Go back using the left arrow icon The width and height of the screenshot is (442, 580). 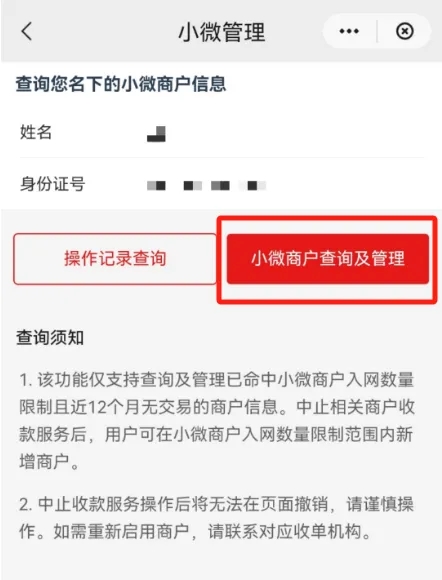[x=27, y=31]
